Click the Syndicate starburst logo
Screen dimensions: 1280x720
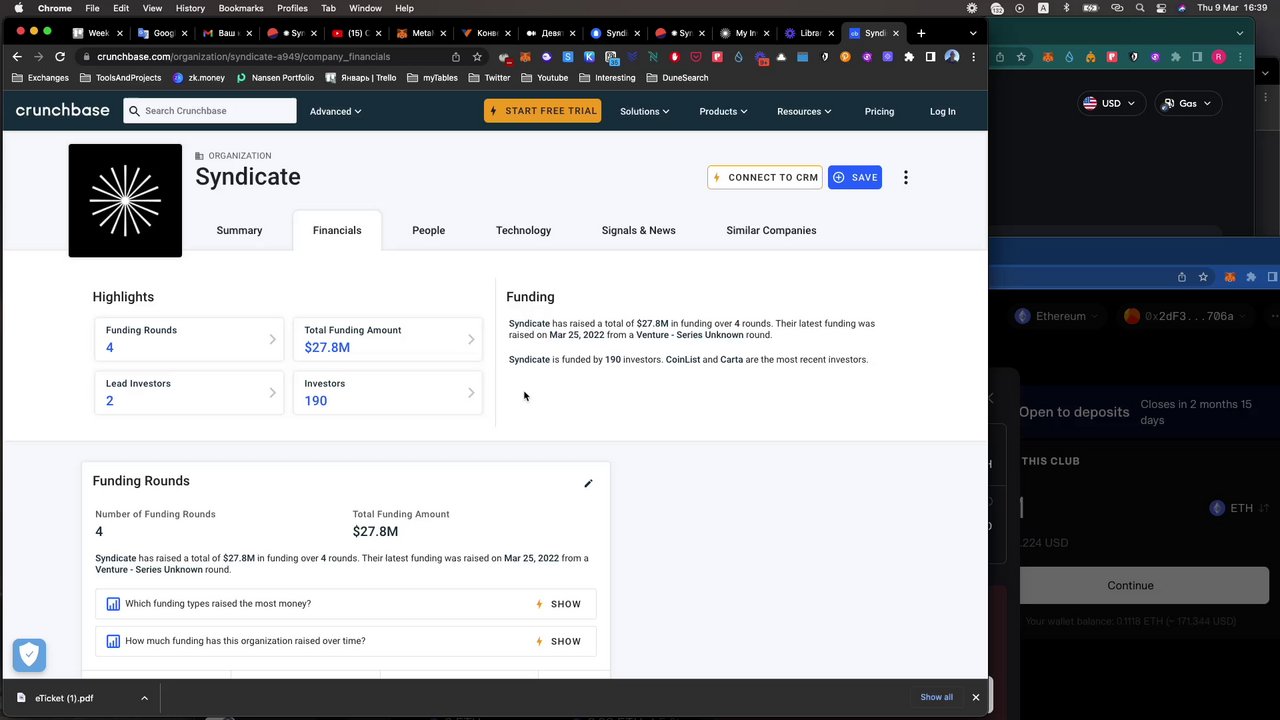[125, 200]
